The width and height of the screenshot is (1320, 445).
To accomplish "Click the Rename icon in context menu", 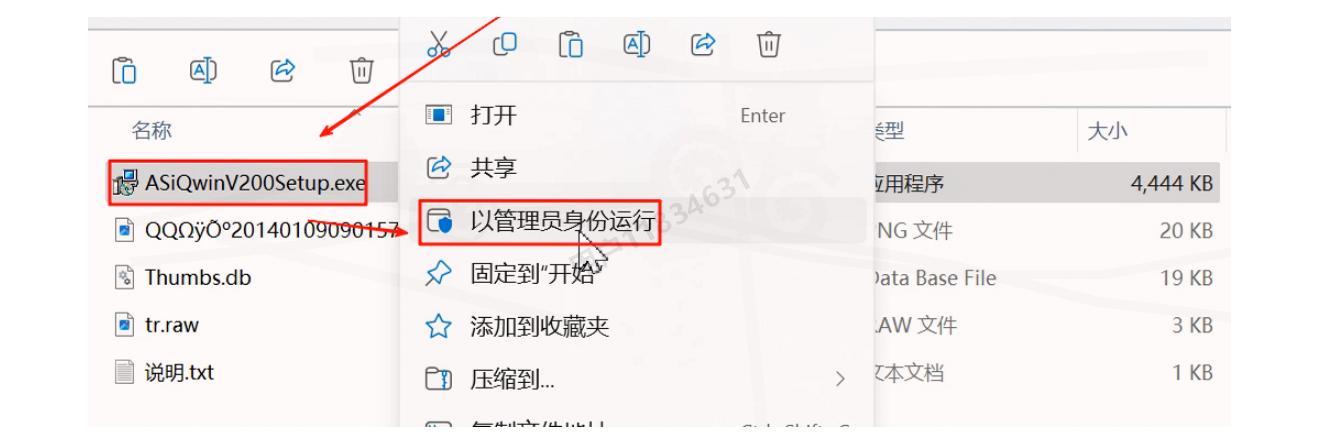I will point(633,45).
